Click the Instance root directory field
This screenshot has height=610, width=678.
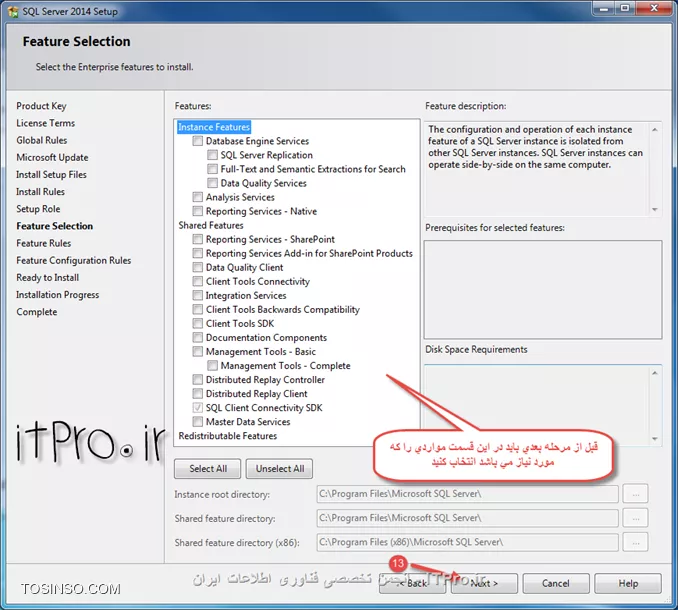click(467, 494)
